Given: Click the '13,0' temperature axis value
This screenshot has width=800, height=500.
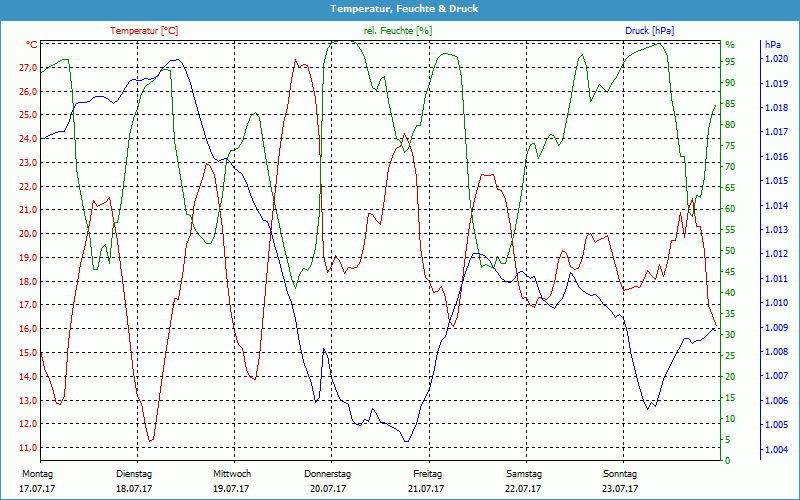Looking at the screenshot, I should [28, 401].
